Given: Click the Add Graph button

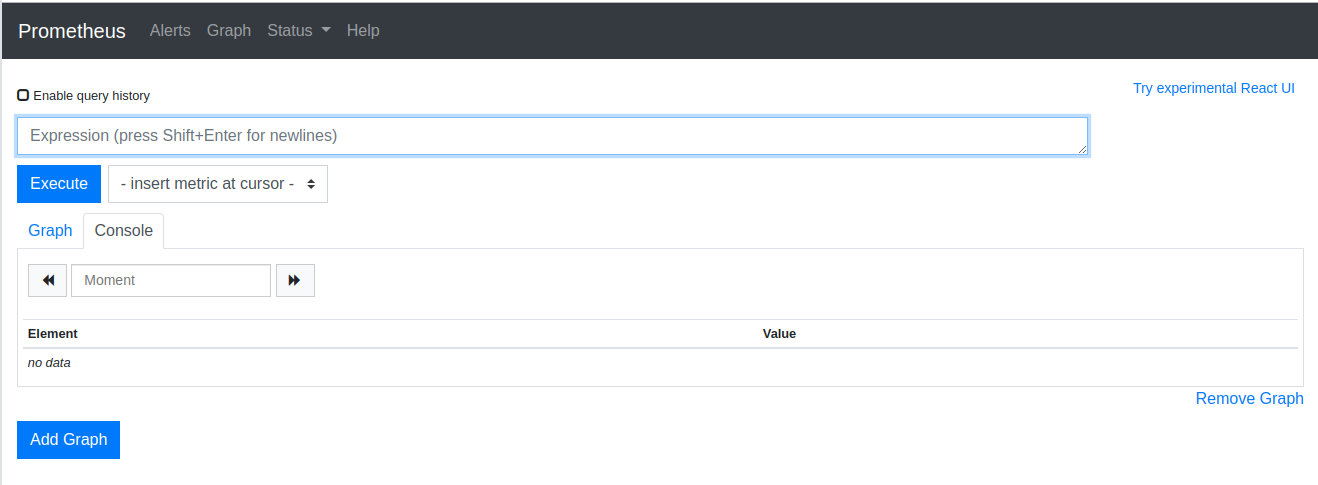Looking at the screenshot, I should pyautogui.click(x=68, y=440).
